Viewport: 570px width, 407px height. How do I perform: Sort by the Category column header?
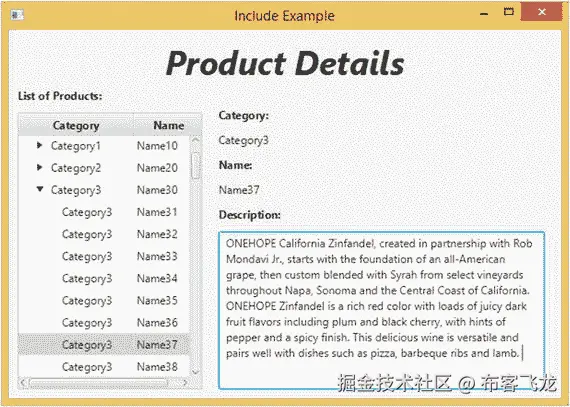pos(76,125)
